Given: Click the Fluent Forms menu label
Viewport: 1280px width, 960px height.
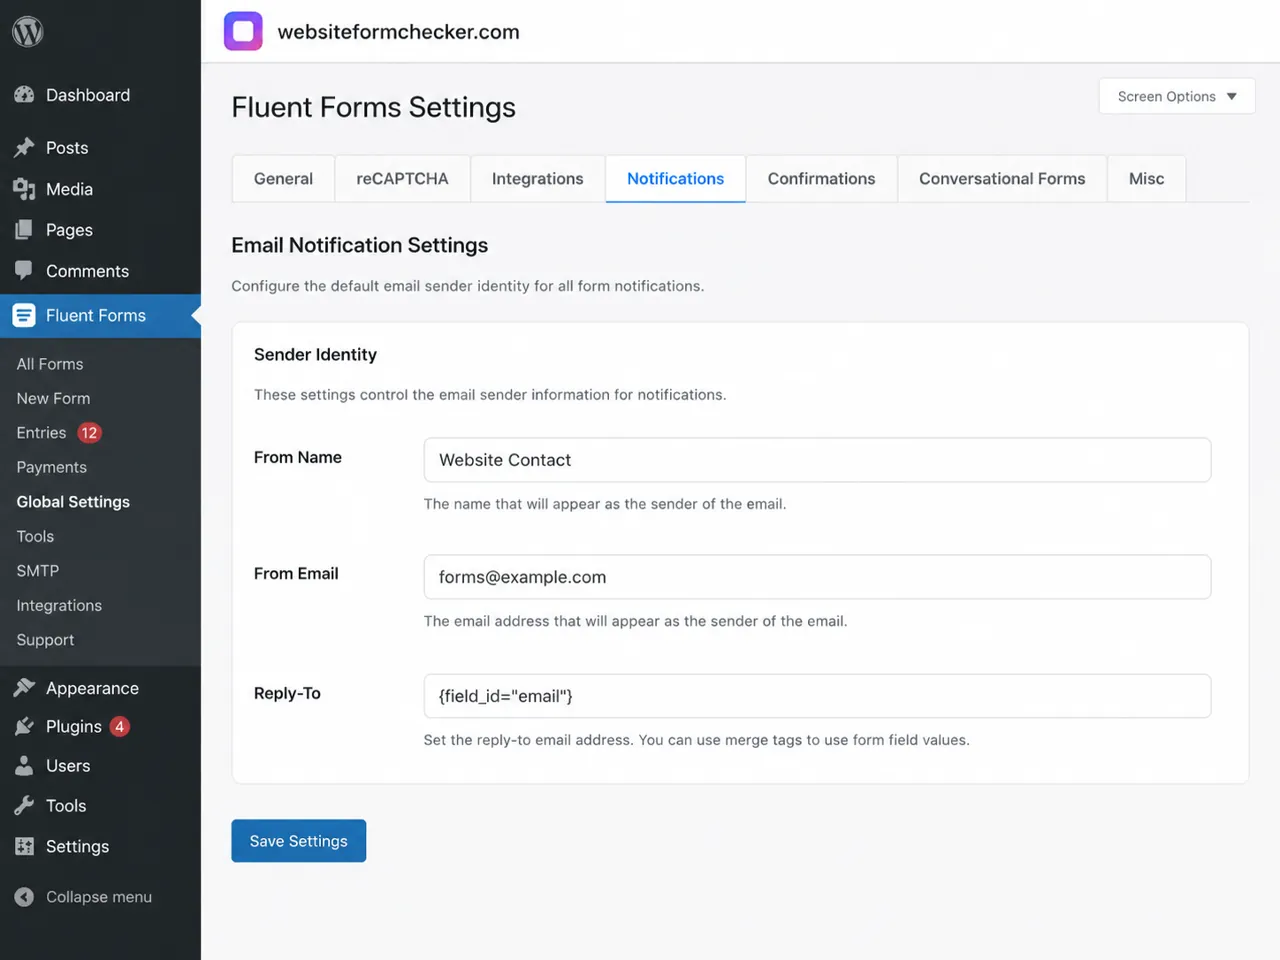Looking at the screenshot, I should point(96,315).
